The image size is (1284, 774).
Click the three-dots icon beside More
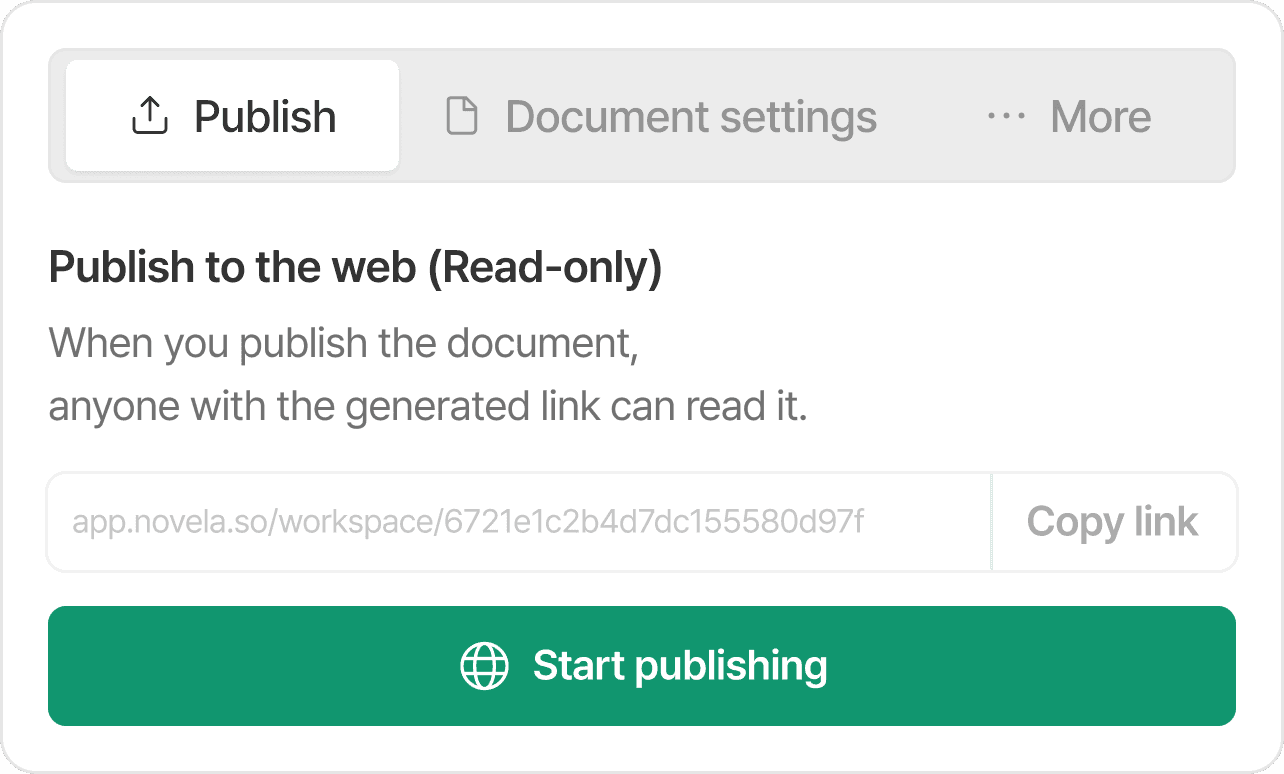[1006, 116]
